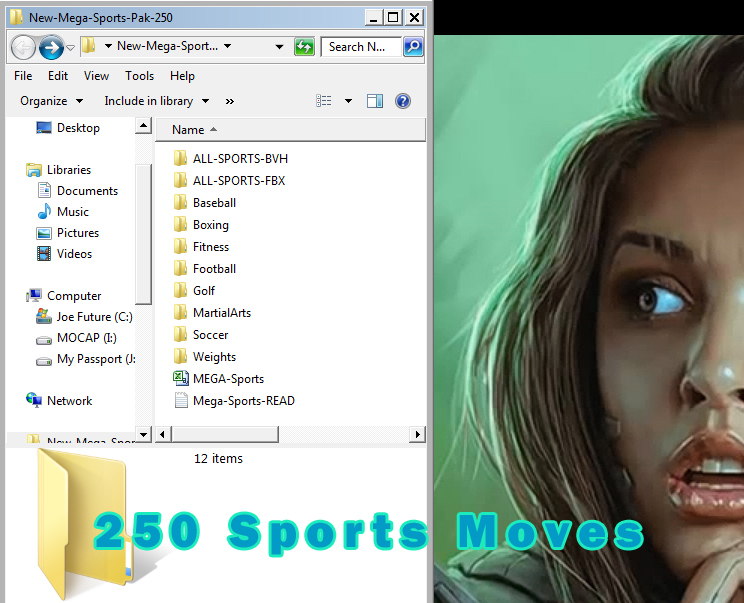744x603 pixels.
Task: Open the View menu
Action: (x=96, y=76)
